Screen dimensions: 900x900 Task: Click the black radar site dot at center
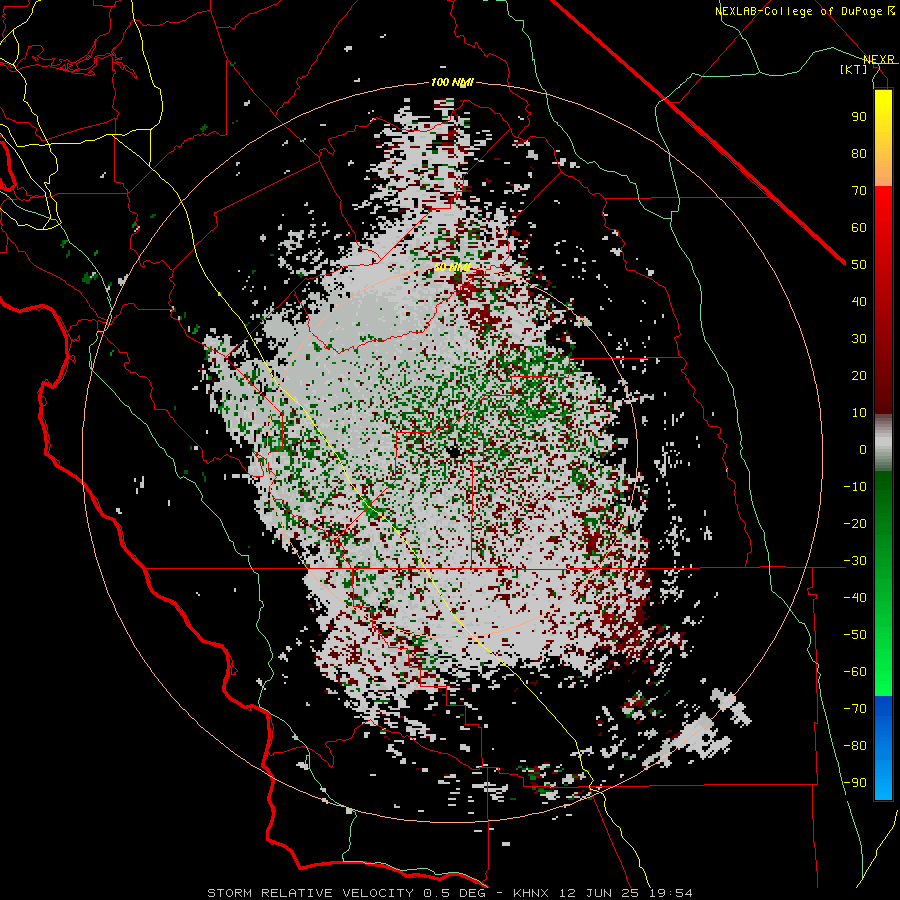[x=454, y=453]
